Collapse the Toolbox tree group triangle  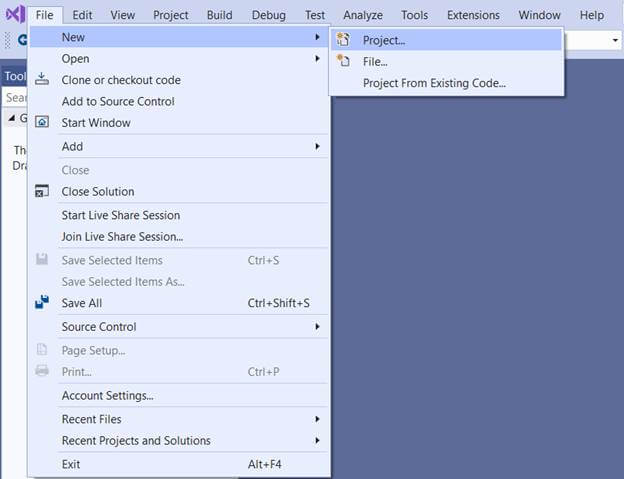pos(12,118)
